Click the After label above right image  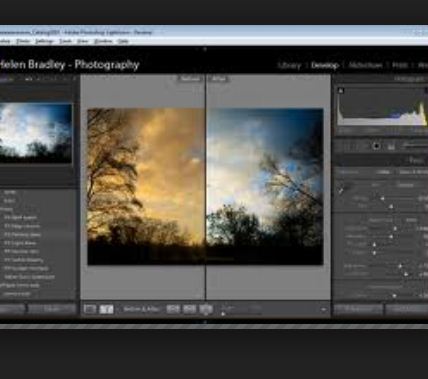click(219, 79)
